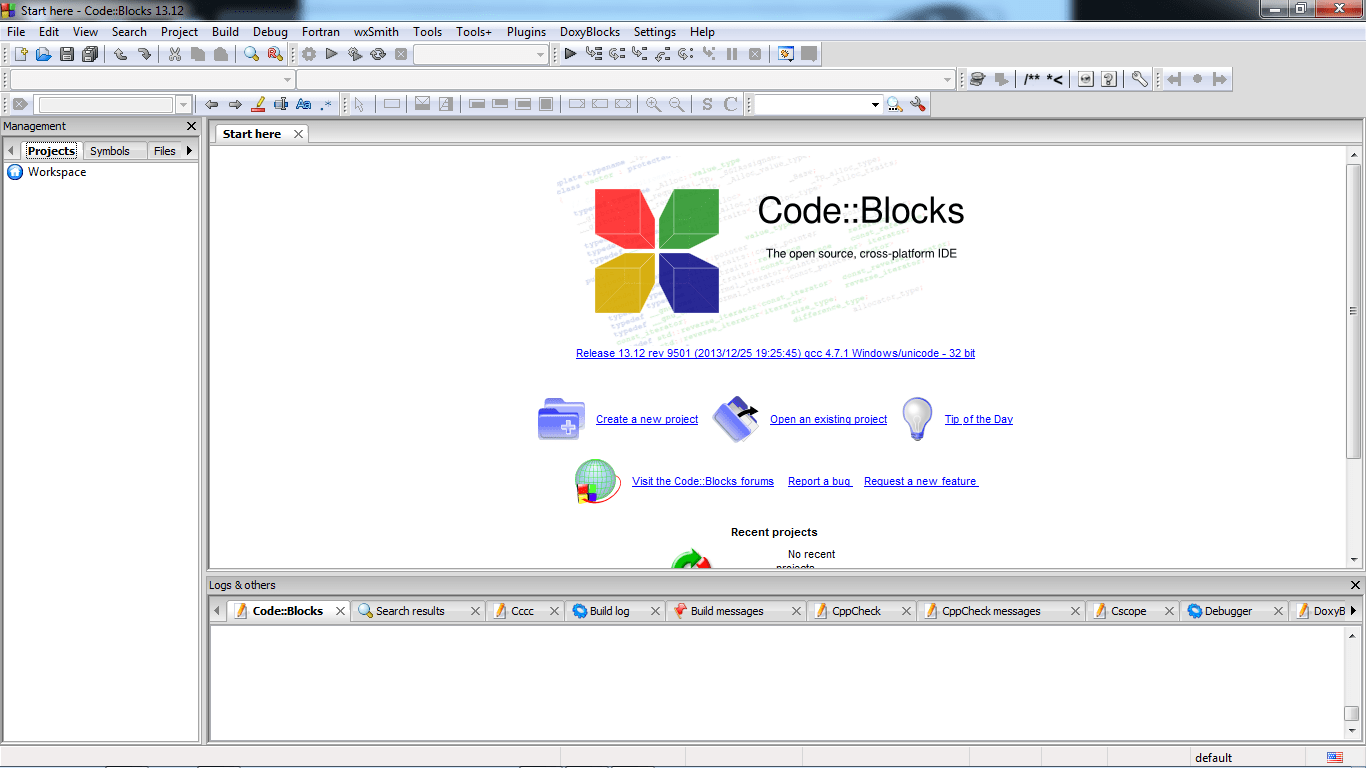Click the Save floppy disk icon
Image resolution: width=1366 pixels, height=768 pixels.
pyautogui.click(x=67, y=54)
